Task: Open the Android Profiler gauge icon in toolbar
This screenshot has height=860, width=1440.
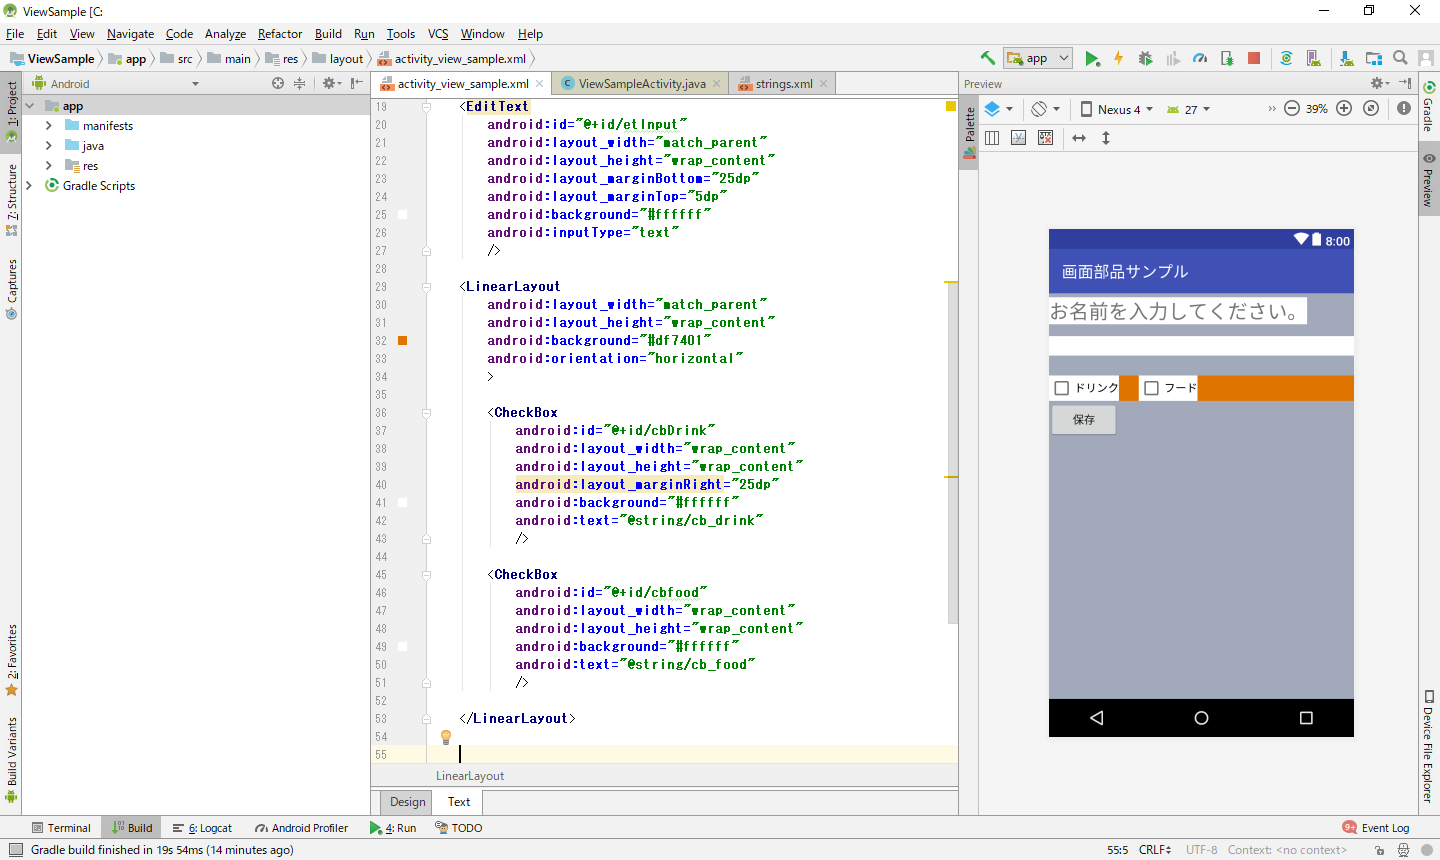Action: (1200, 59)
